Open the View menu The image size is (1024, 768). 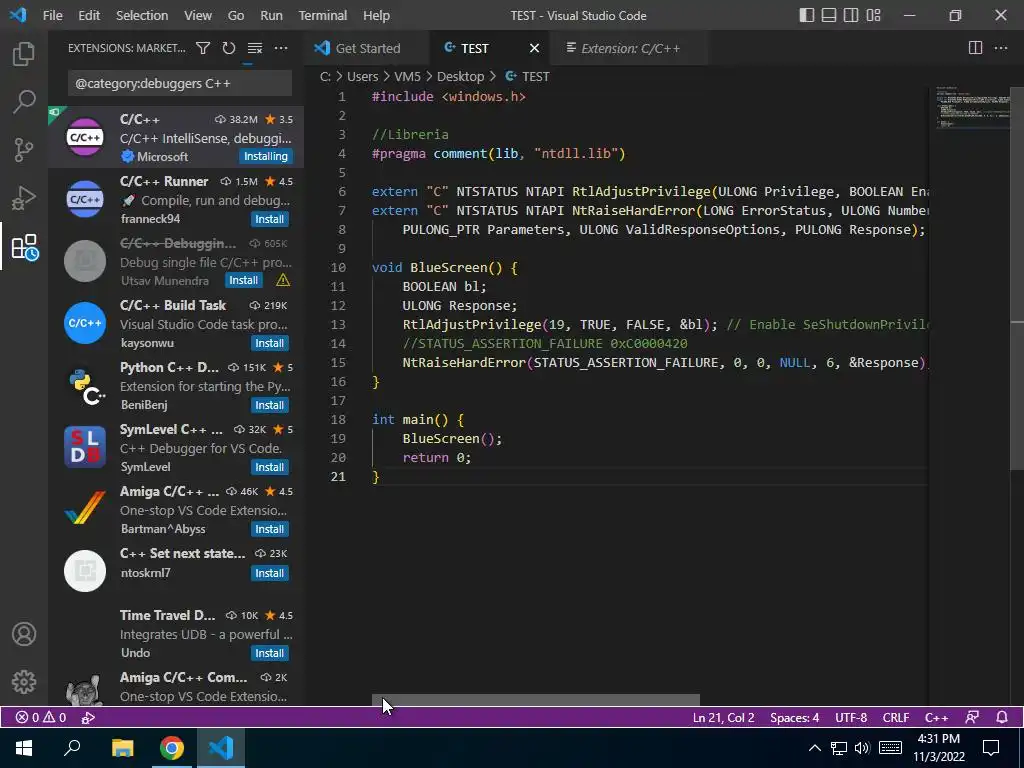point(198,15)
